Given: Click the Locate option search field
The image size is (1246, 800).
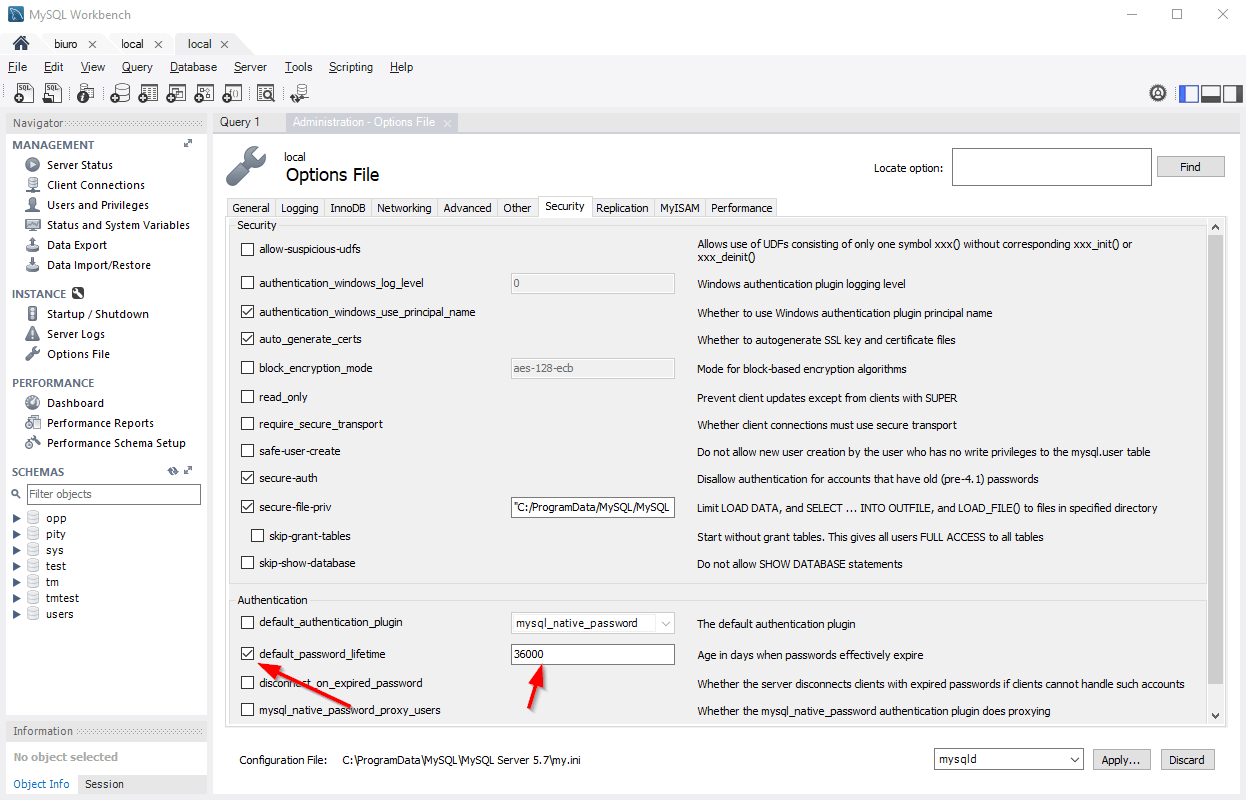Looking at the screenshot, I should pyautogui.click(x=1051, y=167).
